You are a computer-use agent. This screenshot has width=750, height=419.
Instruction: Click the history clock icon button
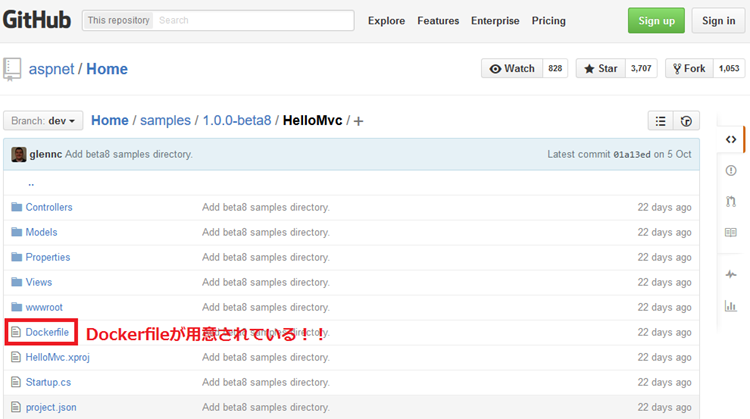pos(686,121)
